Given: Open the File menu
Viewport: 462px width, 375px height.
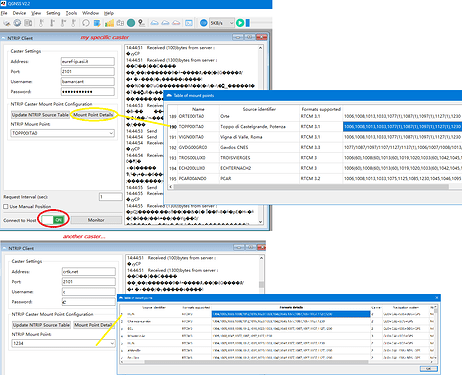Looking at the screenshot, I should click(4, 13).
